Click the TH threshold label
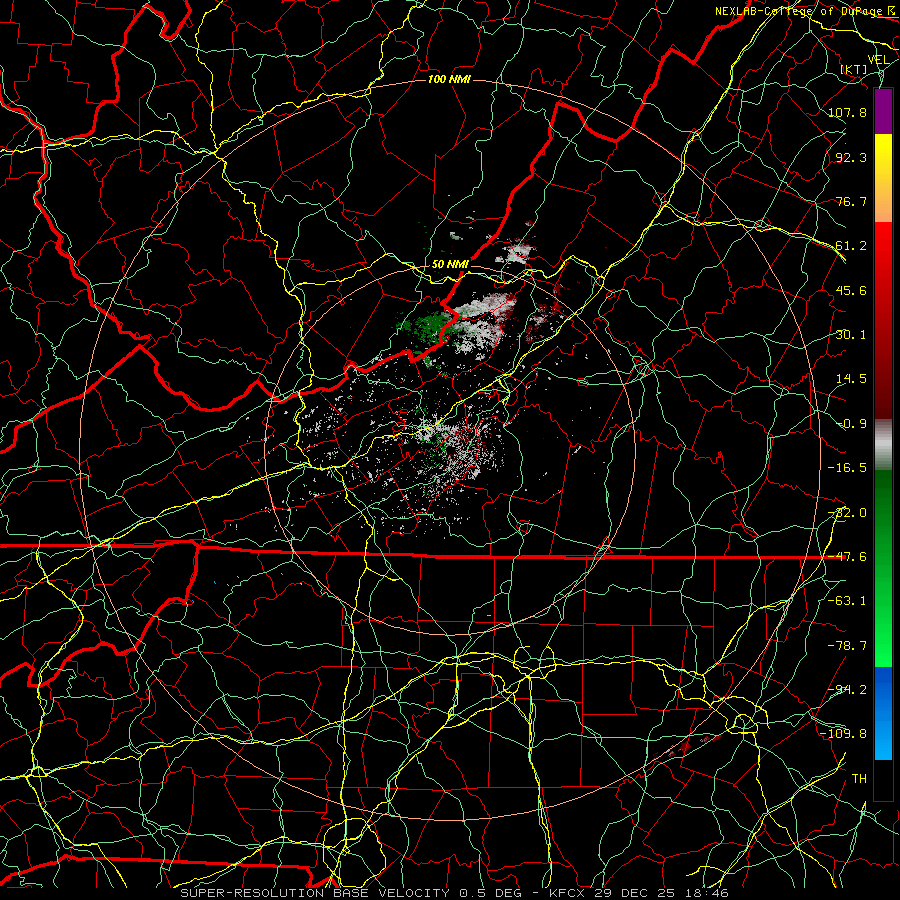This screenshot has width=900, height=900. (859, 779)
